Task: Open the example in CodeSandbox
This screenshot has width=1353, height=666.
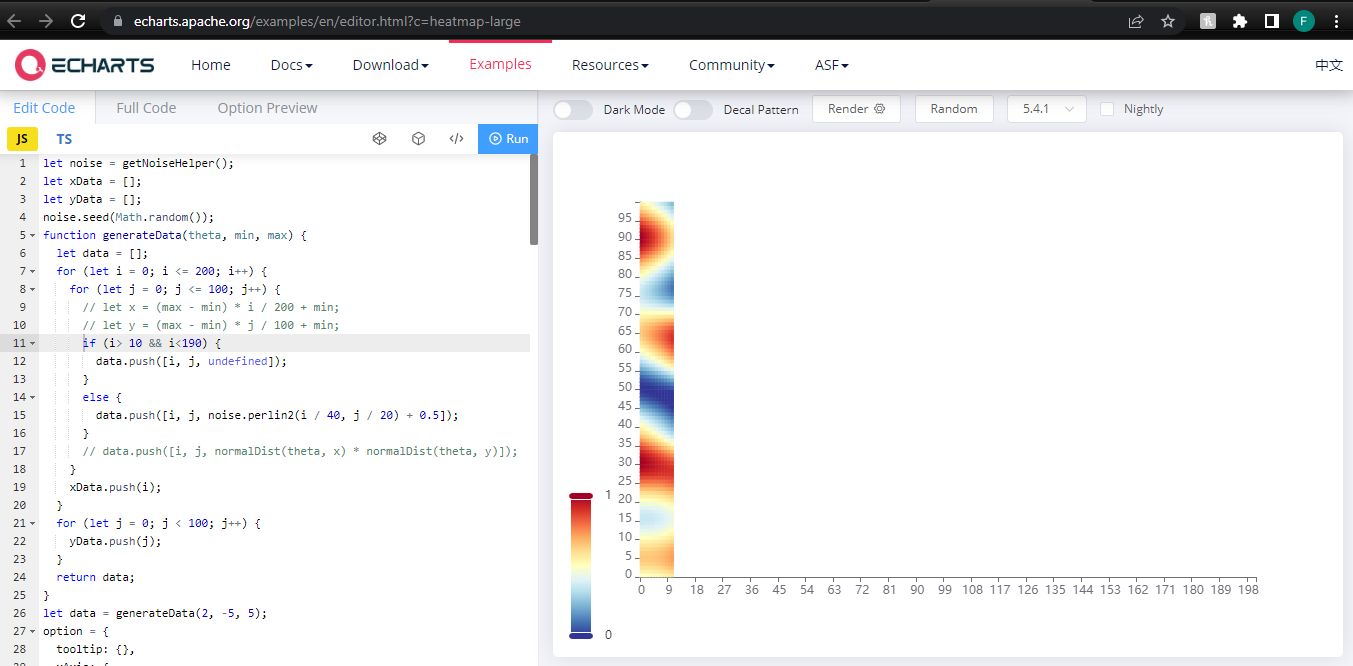Action: click(418, 138)
